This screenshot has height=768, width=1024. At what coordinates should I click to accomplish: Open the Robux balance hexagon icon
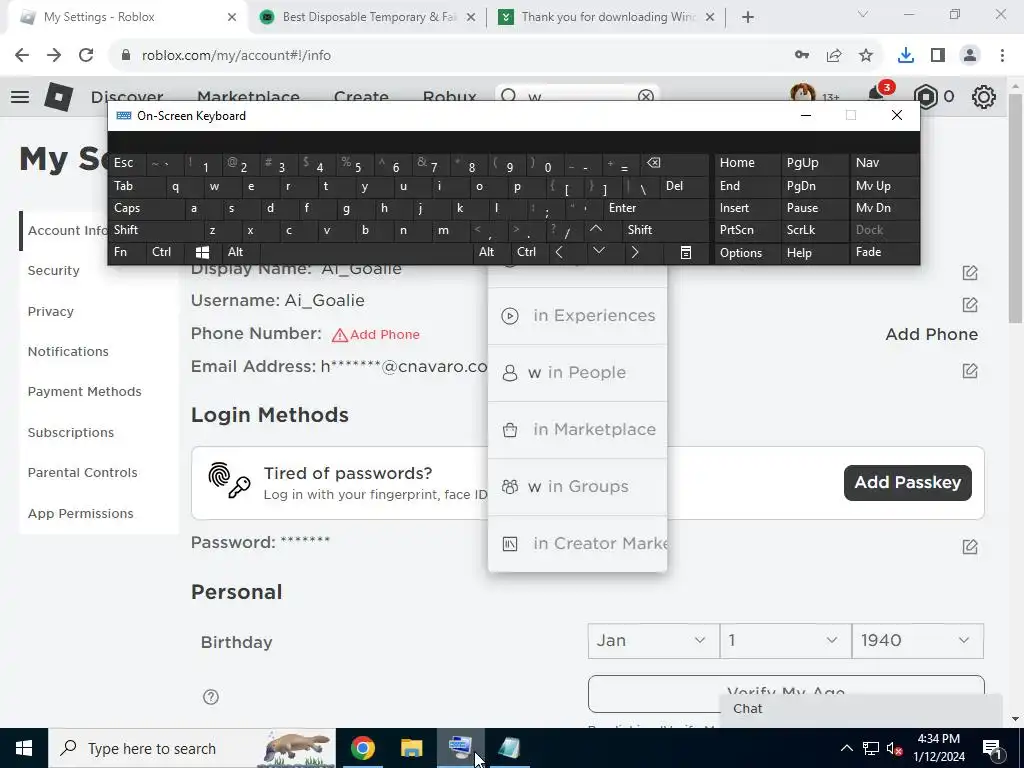pos(926,97)
